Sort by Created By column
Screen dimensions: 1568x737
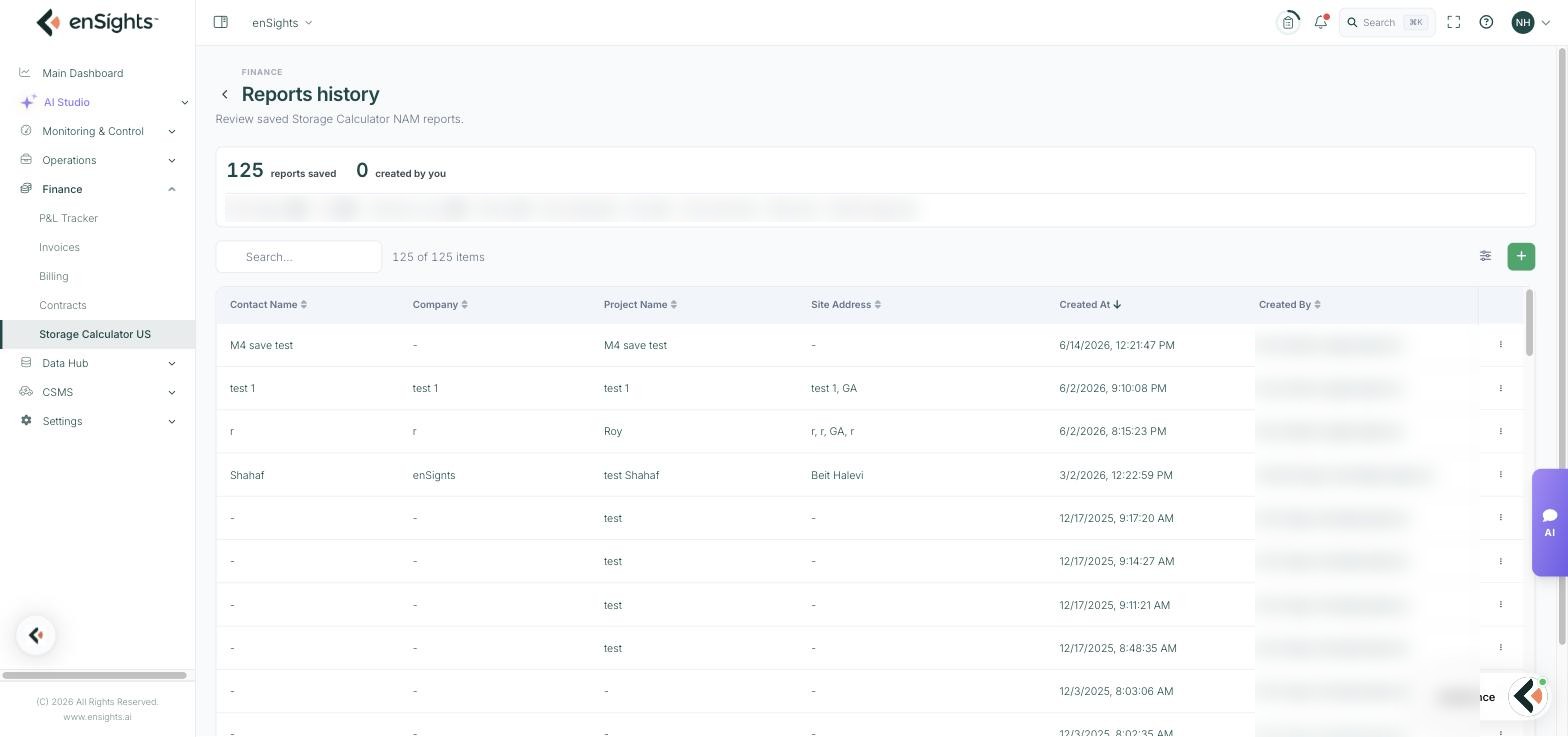click(1290, 304)
